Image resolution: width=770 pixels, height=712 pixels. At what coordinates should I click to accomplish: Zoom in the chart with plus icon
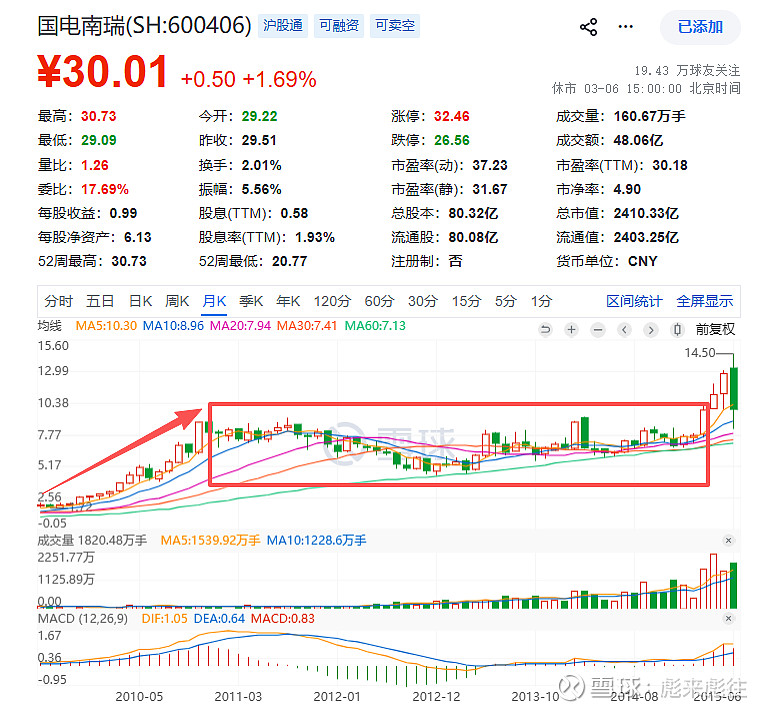point(572,329)
